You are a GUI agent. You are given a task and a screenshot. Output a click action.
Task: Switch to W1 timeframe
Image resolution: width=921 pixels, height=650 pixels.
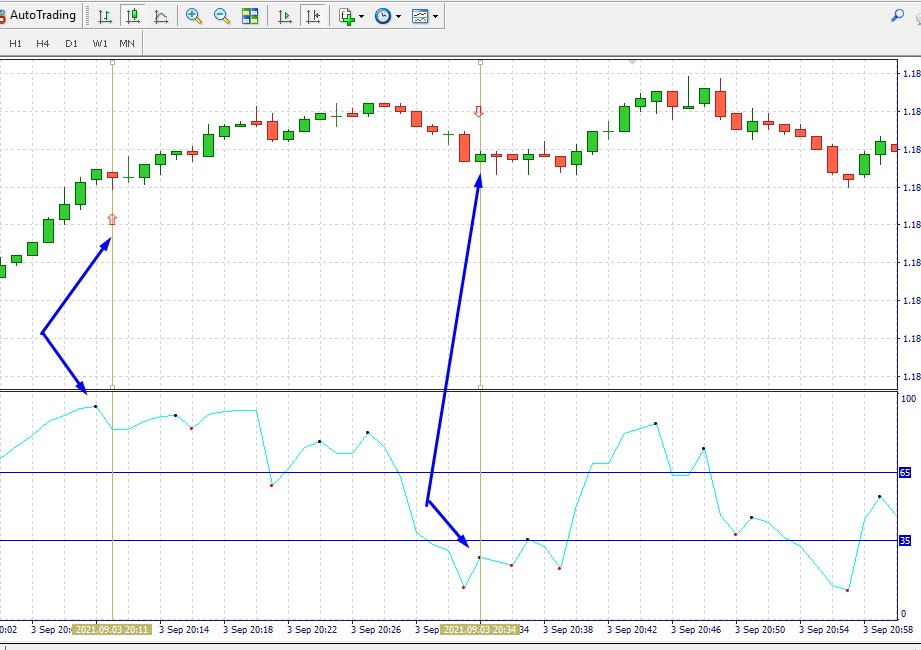[100, 43]
